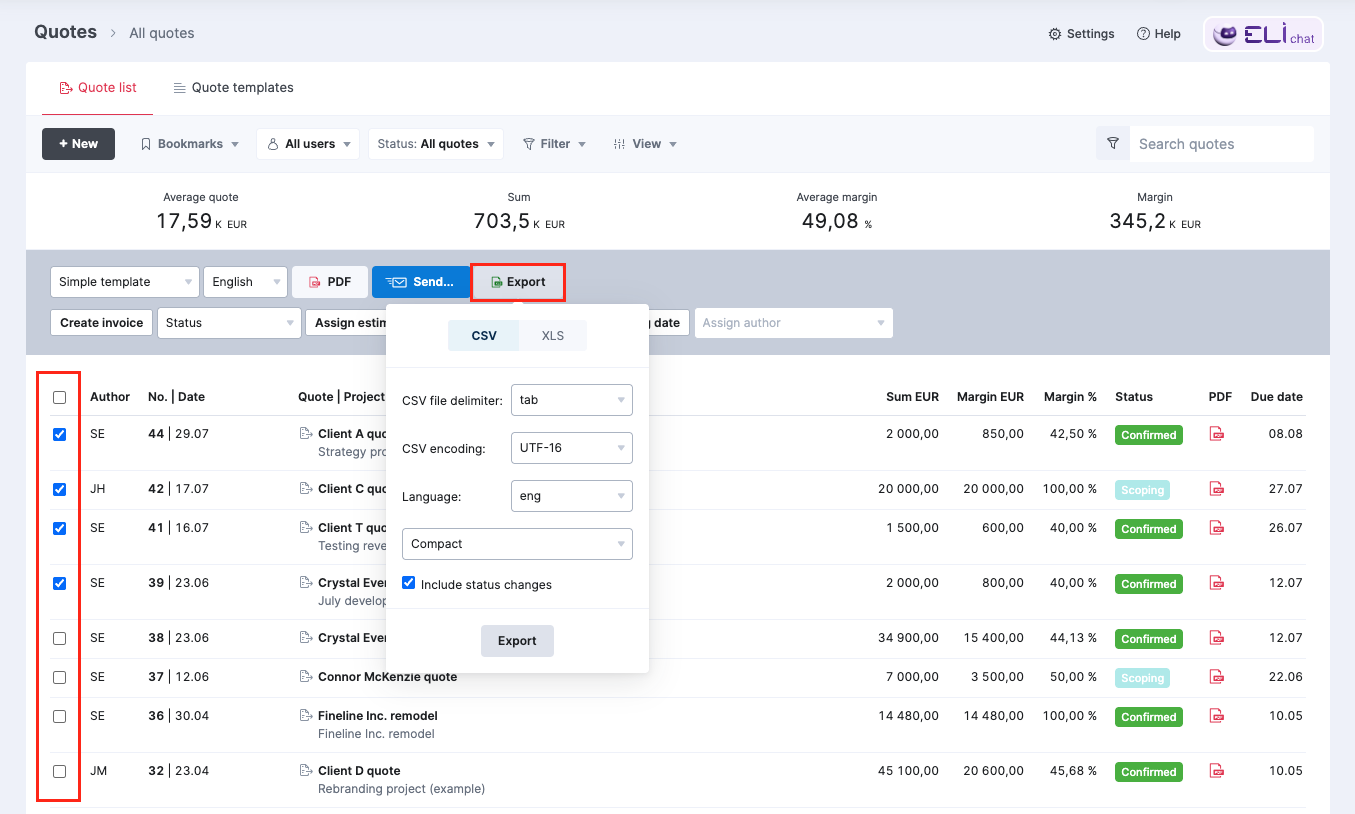Open the All users dropdown
The image size is (1355, 814).
[x=308, y=144]
